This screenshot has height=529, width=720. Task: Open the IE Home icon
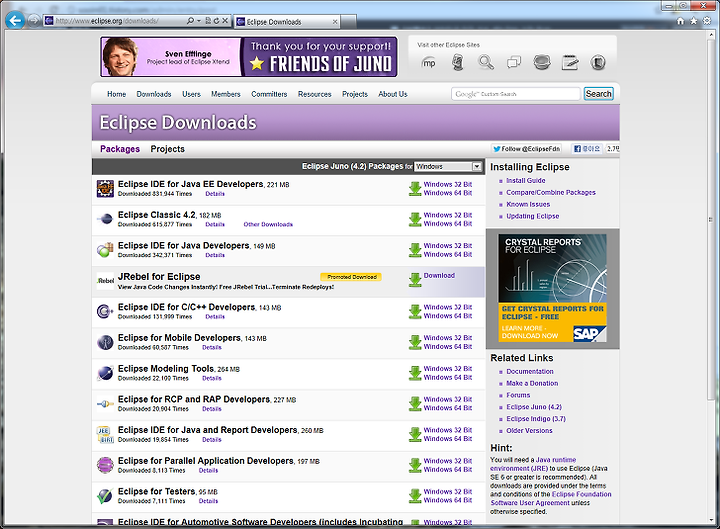click(681, 21)
